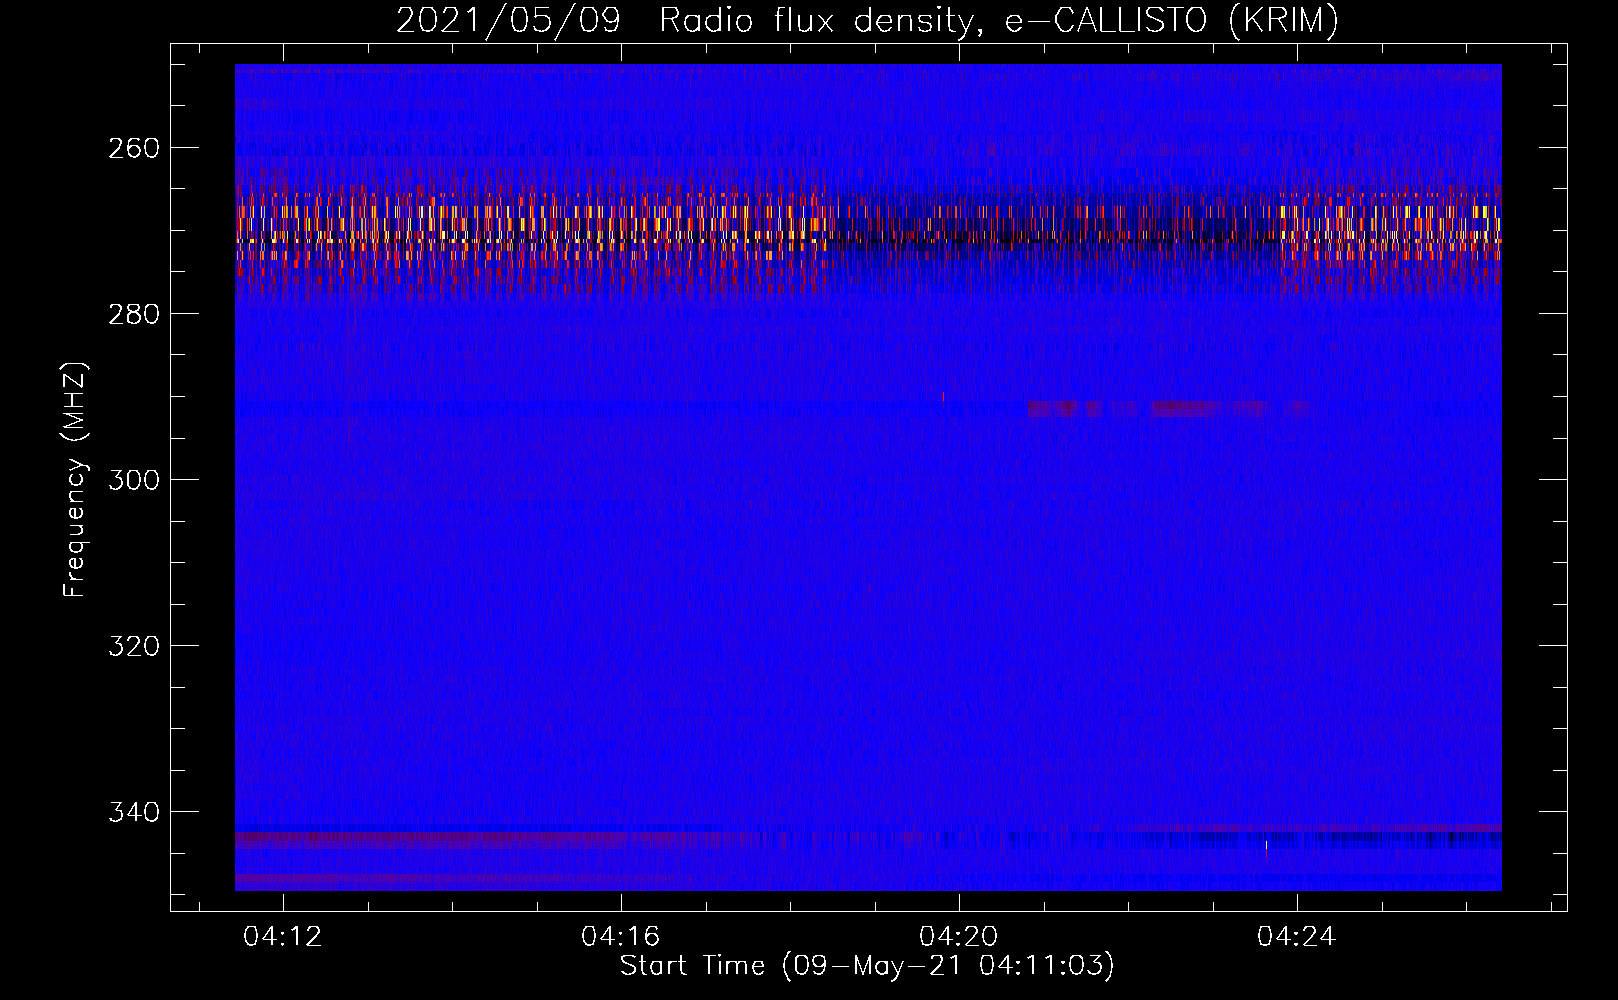Screen dimensions: 1618x1000
Task: Click the 300 frequency tick label
Action: click(133, 480)
